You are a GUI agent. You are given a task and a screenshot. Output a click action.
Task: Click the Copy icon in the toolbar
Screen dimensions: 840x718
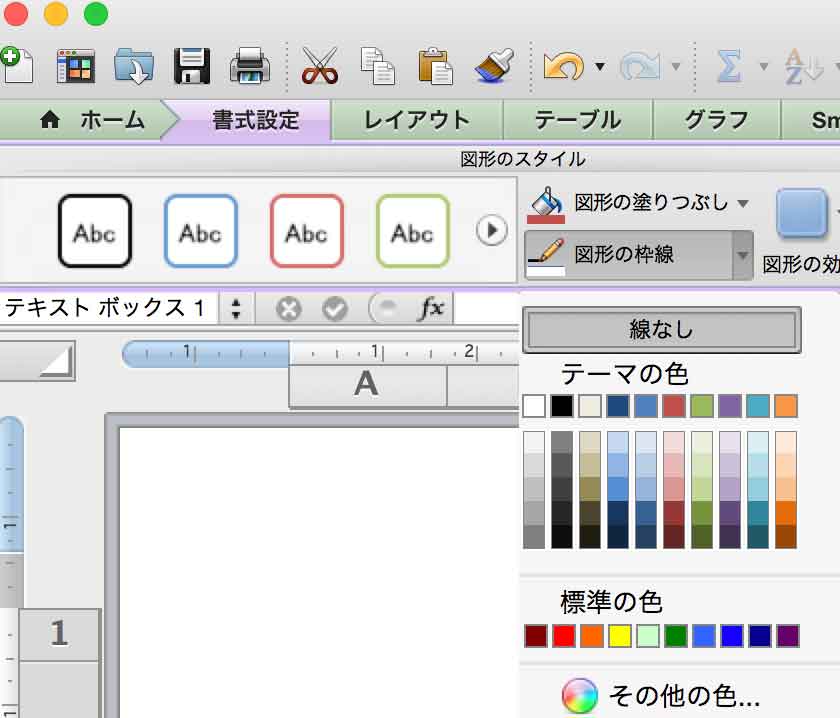[x=380, y=63]
